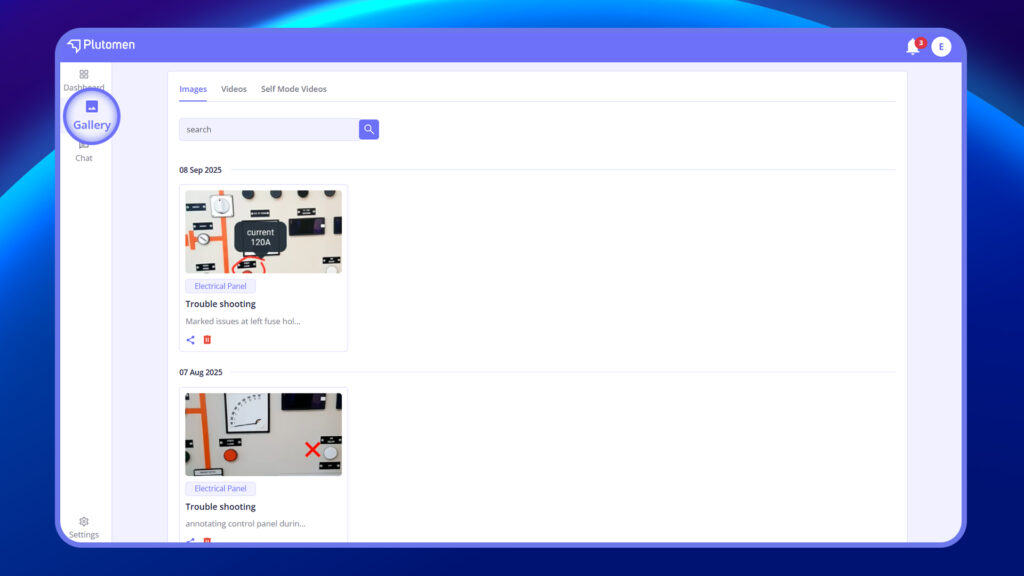Focus the search input field
Screen dimensions: 1024x576
(x=269, y=129)
